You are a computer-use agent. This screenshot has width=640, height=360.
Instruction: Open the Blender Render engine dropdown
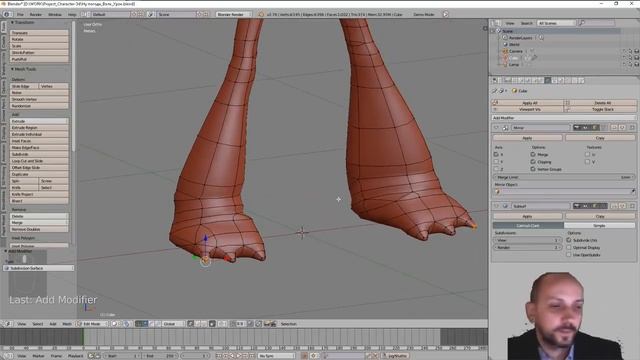[233, 14]
